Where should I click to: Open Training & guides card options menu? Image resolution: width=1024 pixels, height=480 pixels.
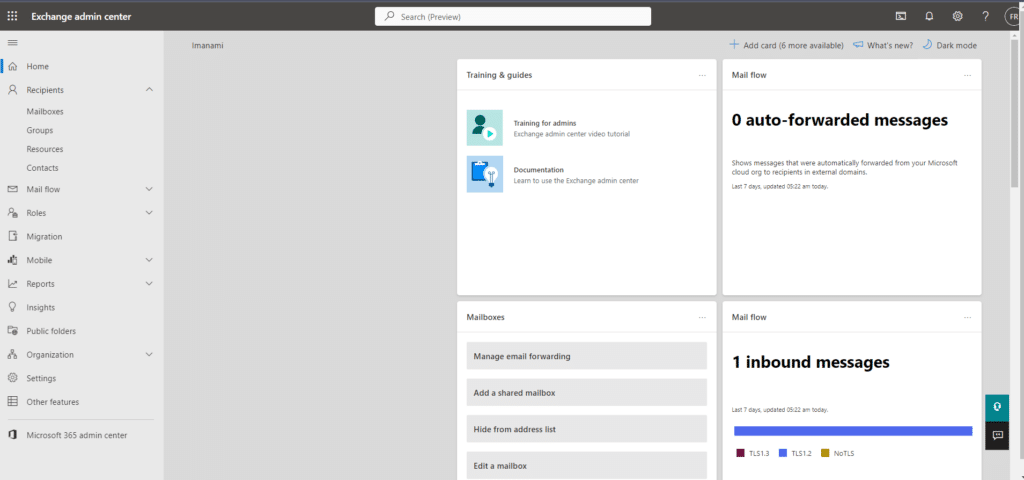702,75
